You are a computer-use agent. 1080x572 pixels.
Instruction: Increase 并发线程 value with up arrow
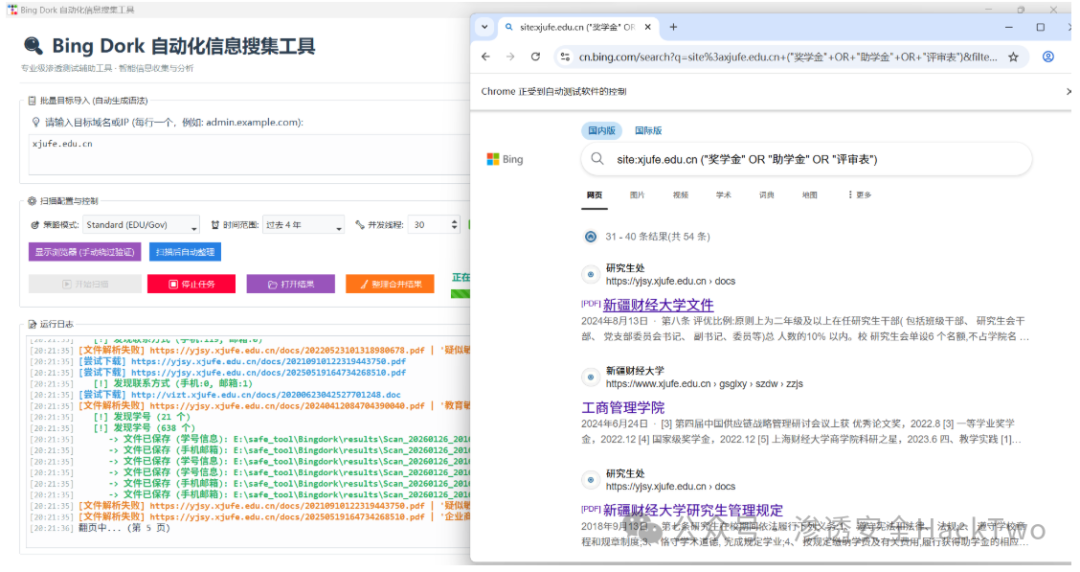(454, 222)
